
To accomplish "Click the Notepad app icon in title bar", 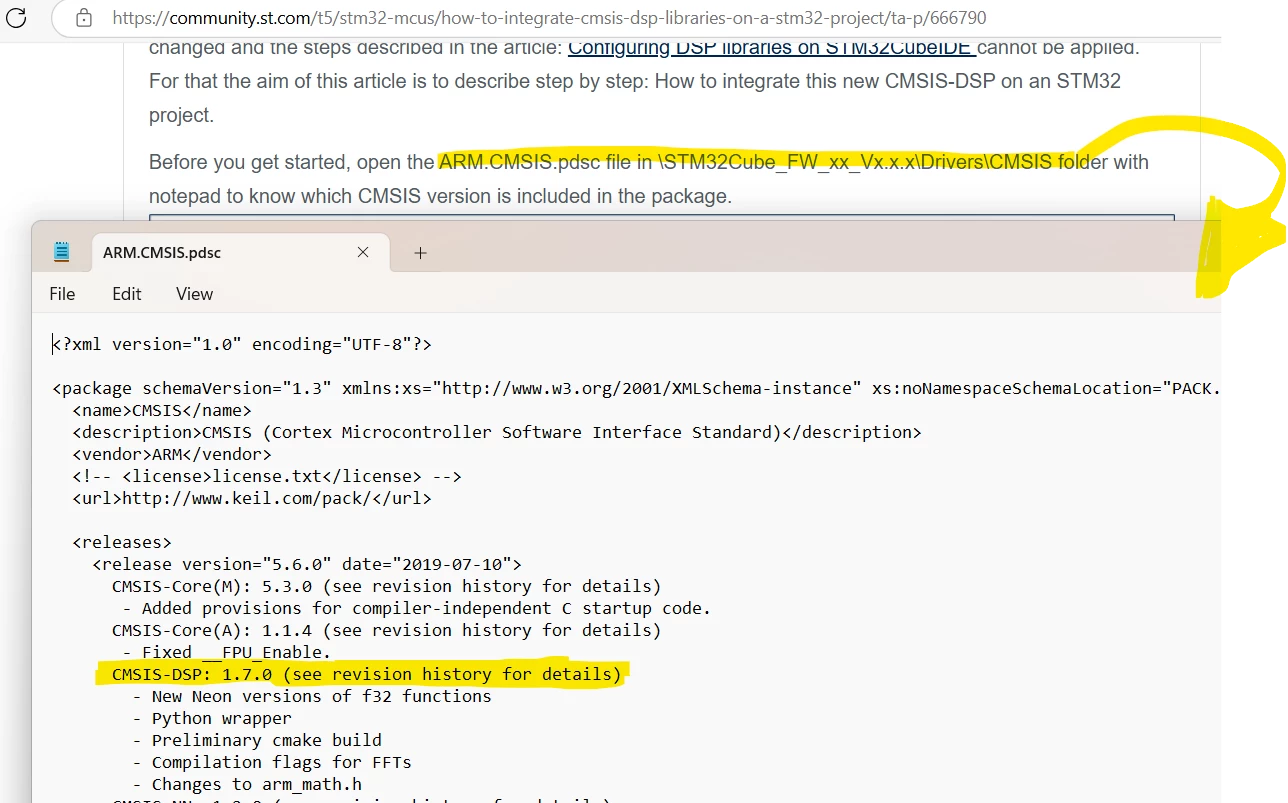I will pos(62,252).
